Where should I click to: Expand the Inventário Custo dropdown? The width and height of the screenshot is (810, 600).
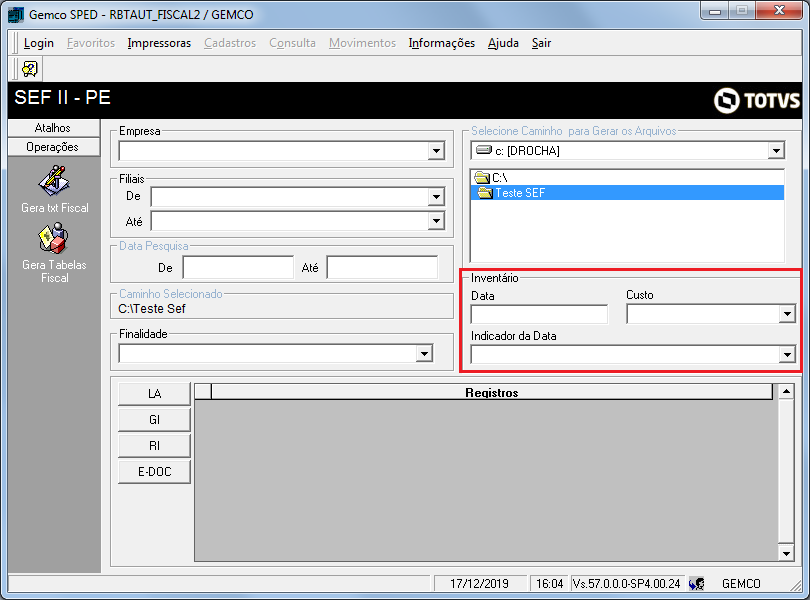click(x=787, y=314)
